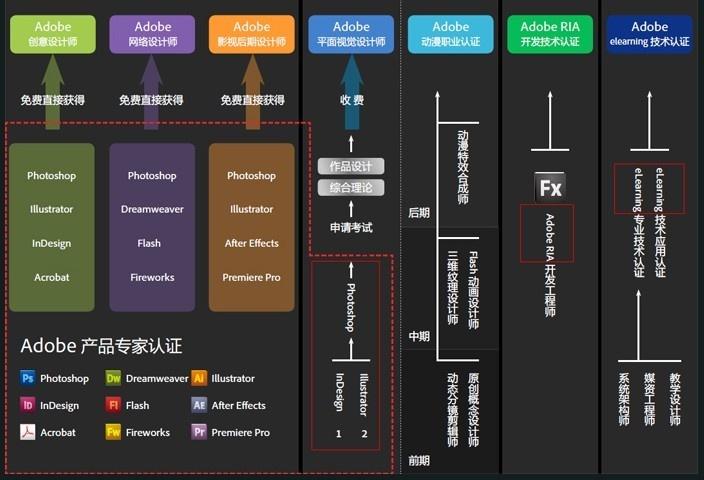Click the 收费 label on the blue arrow
Image resolution: width=704 pixels, height=480 pixels.
point(352,100)
